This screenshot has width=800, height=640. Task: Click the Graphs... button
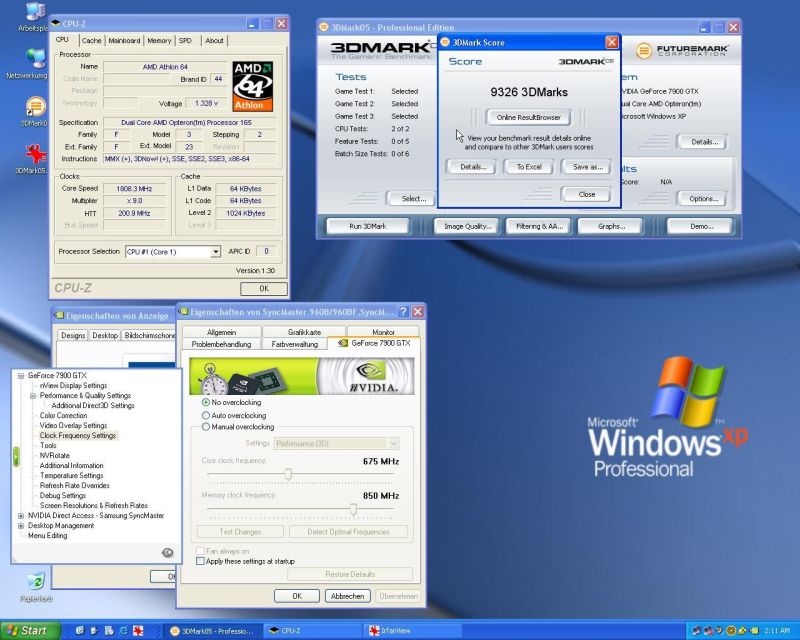click(x=611, y=226)
